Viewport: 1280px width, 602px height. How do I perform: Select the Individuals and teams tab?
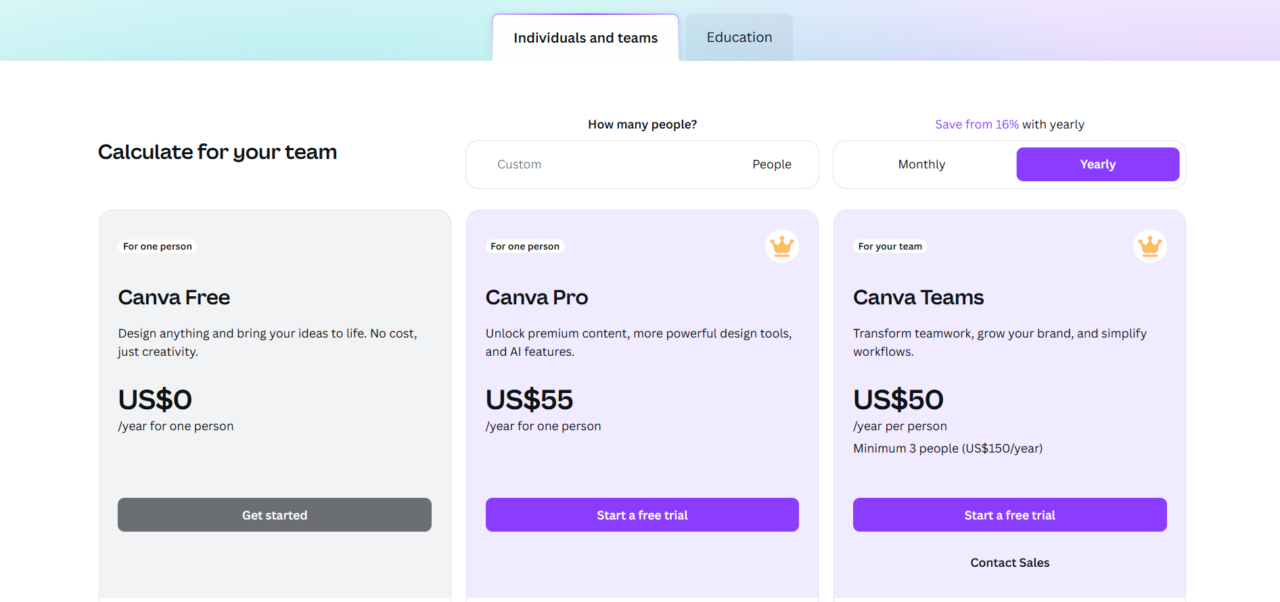(585, 37)
